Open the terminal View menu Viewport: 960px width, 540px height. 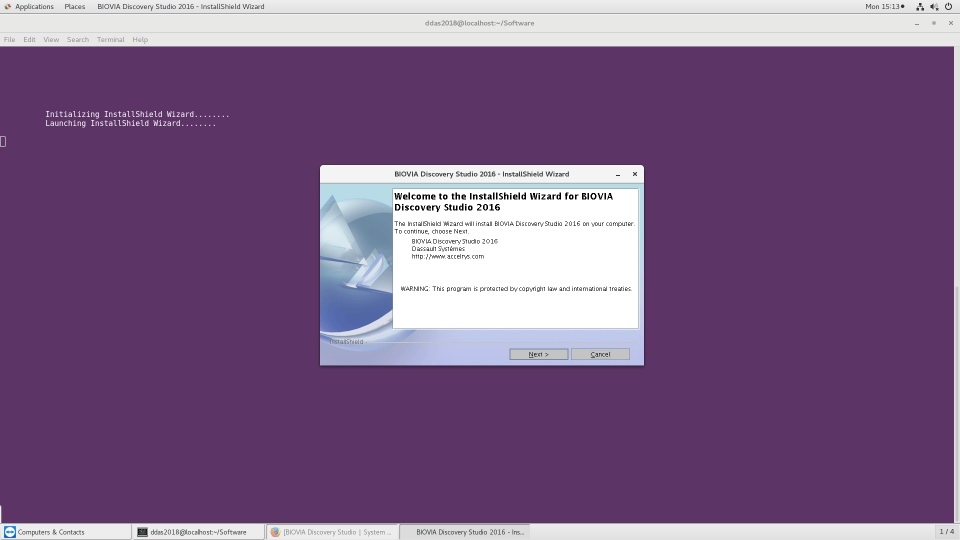pyautogui.click(x=51, y=39)
